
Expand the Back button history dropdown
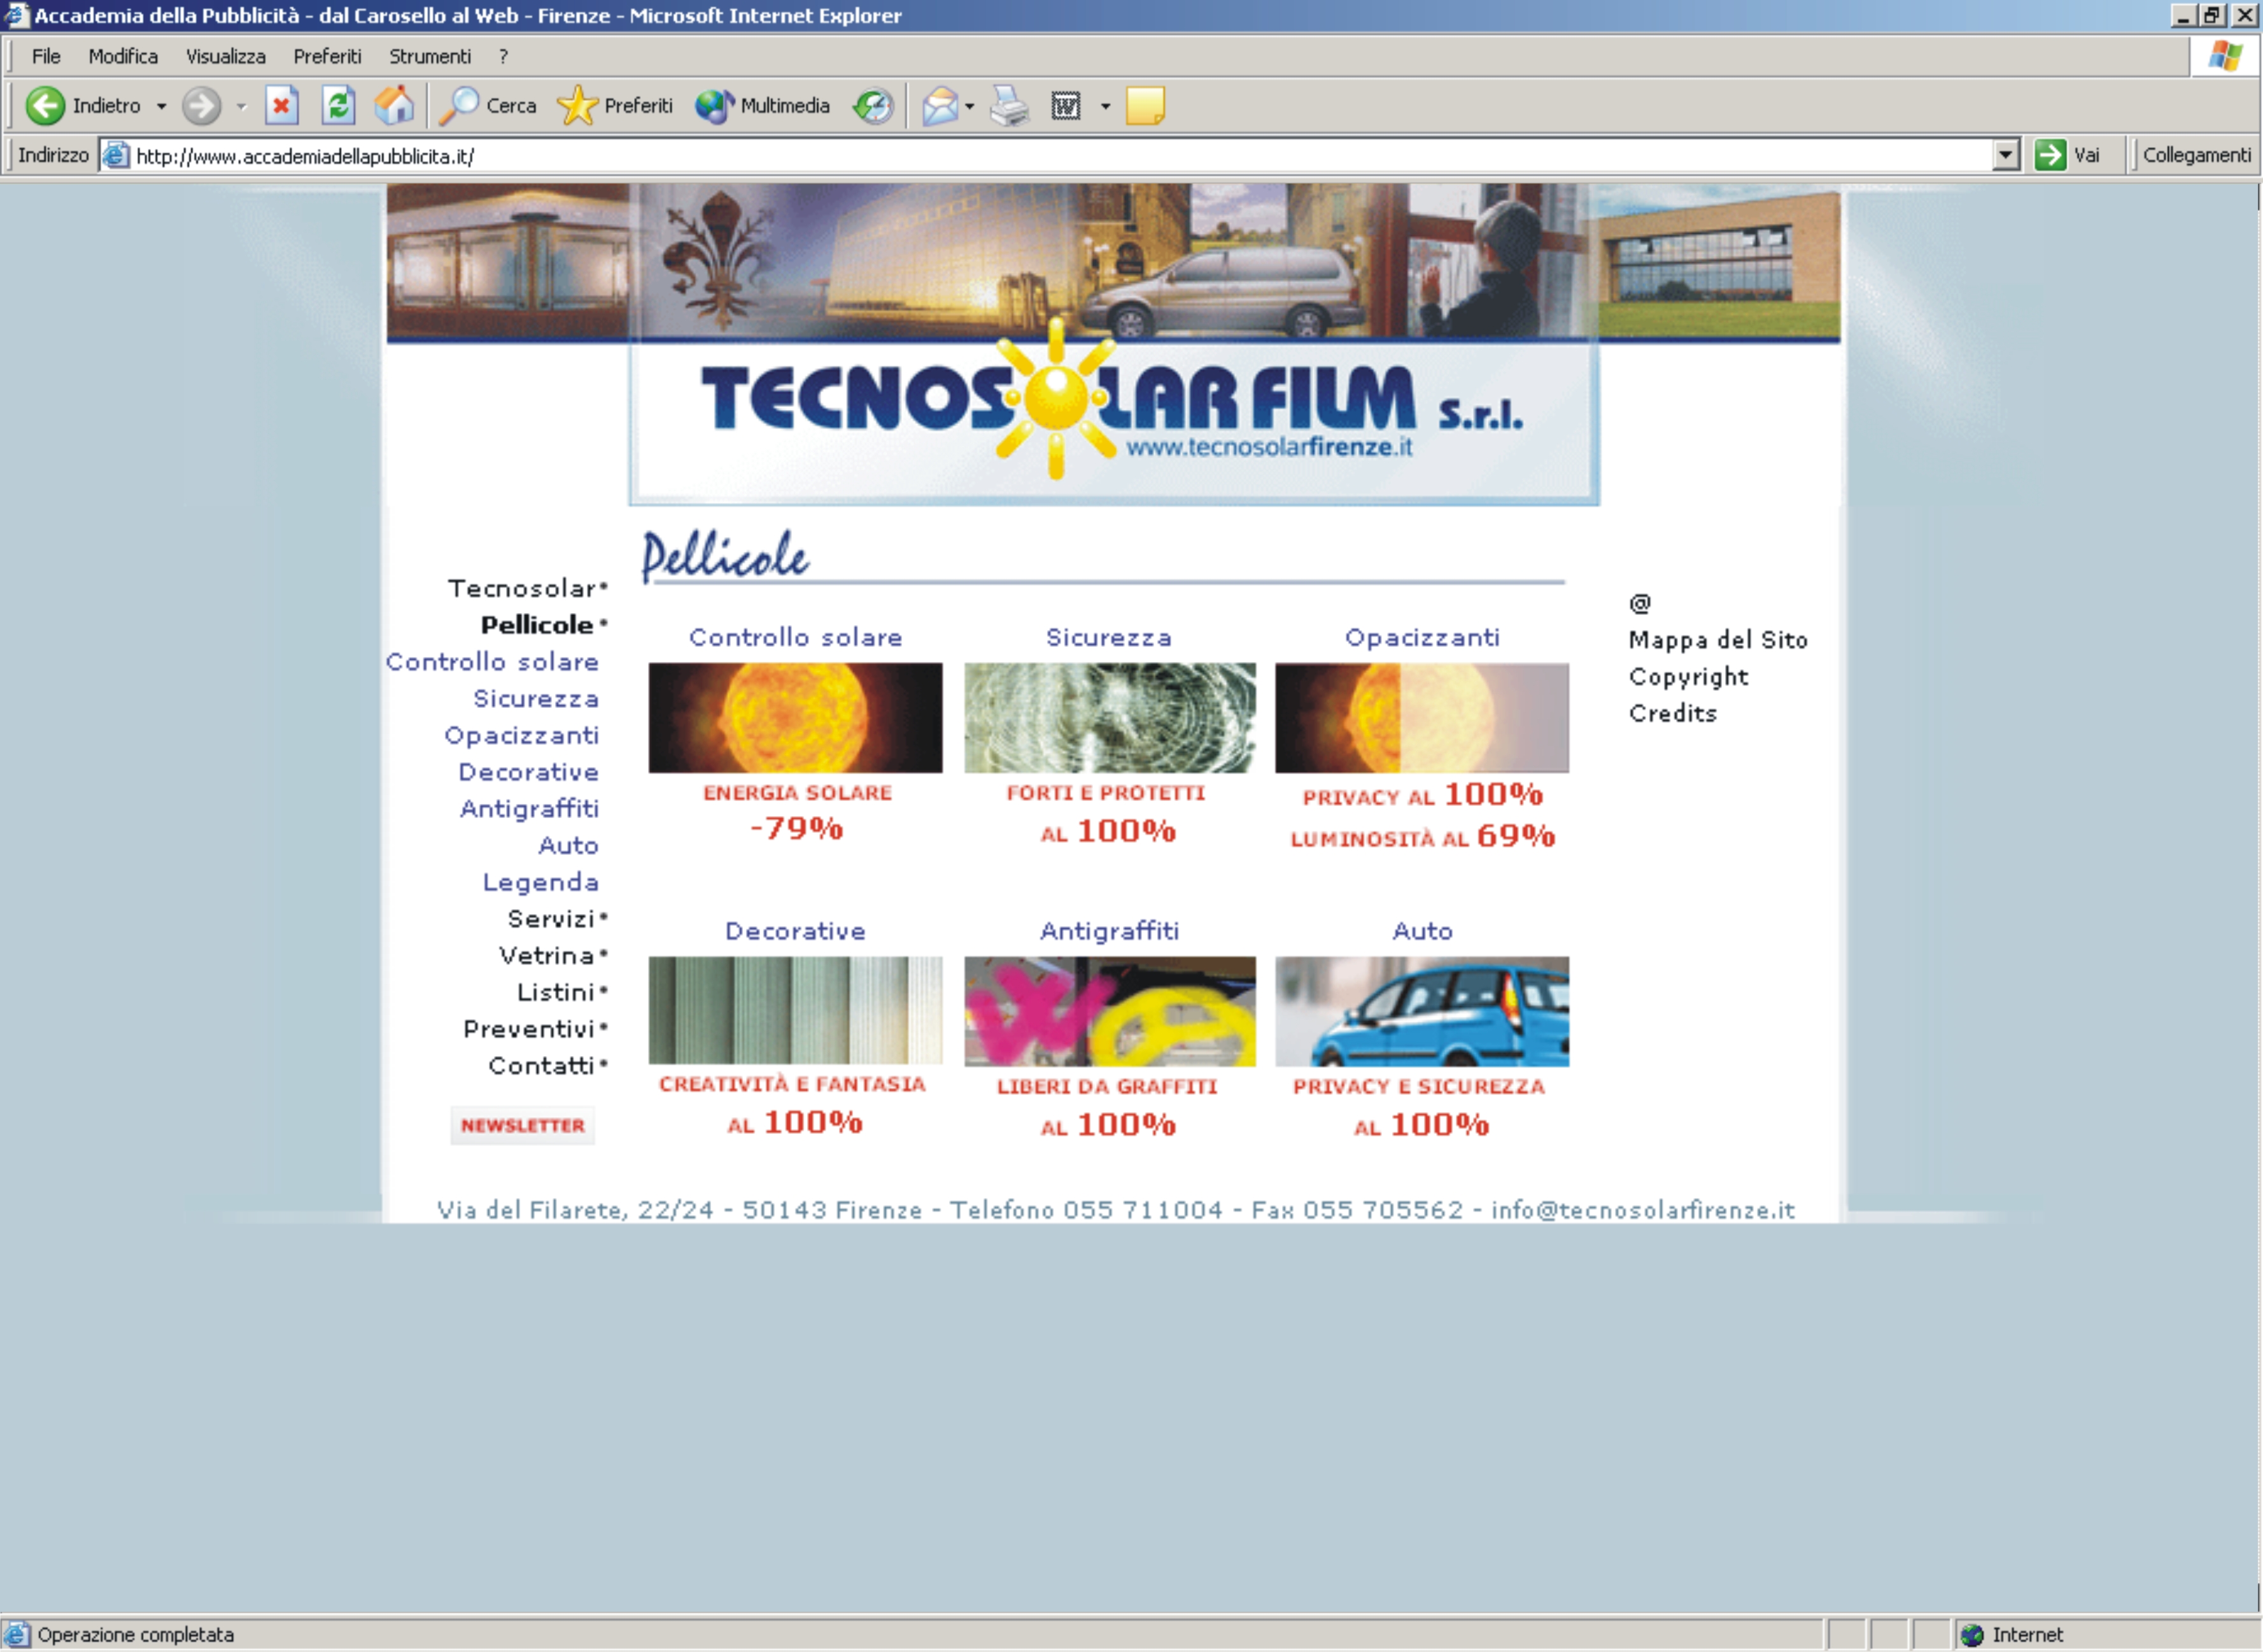161,106
